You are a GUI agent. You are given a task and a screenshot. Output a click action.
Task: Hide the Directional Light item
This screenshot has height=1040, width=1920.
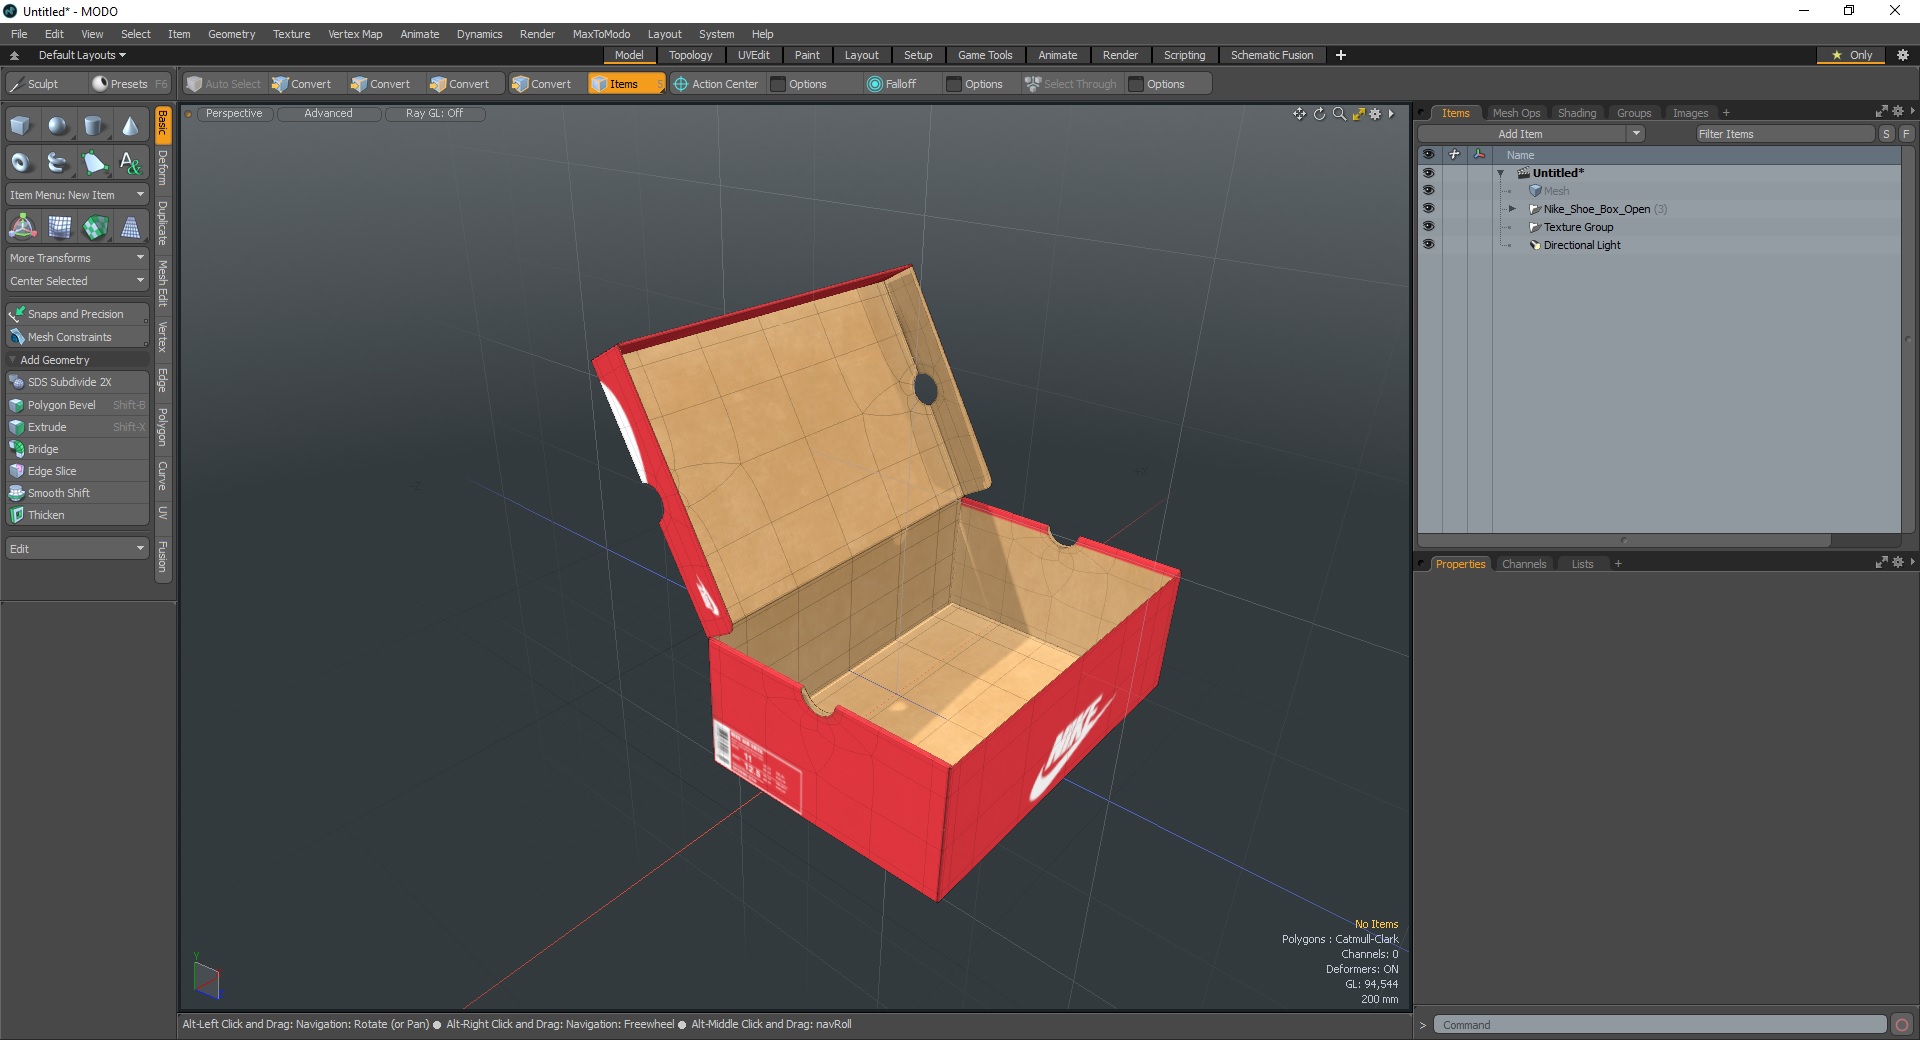click(1428, 245)
